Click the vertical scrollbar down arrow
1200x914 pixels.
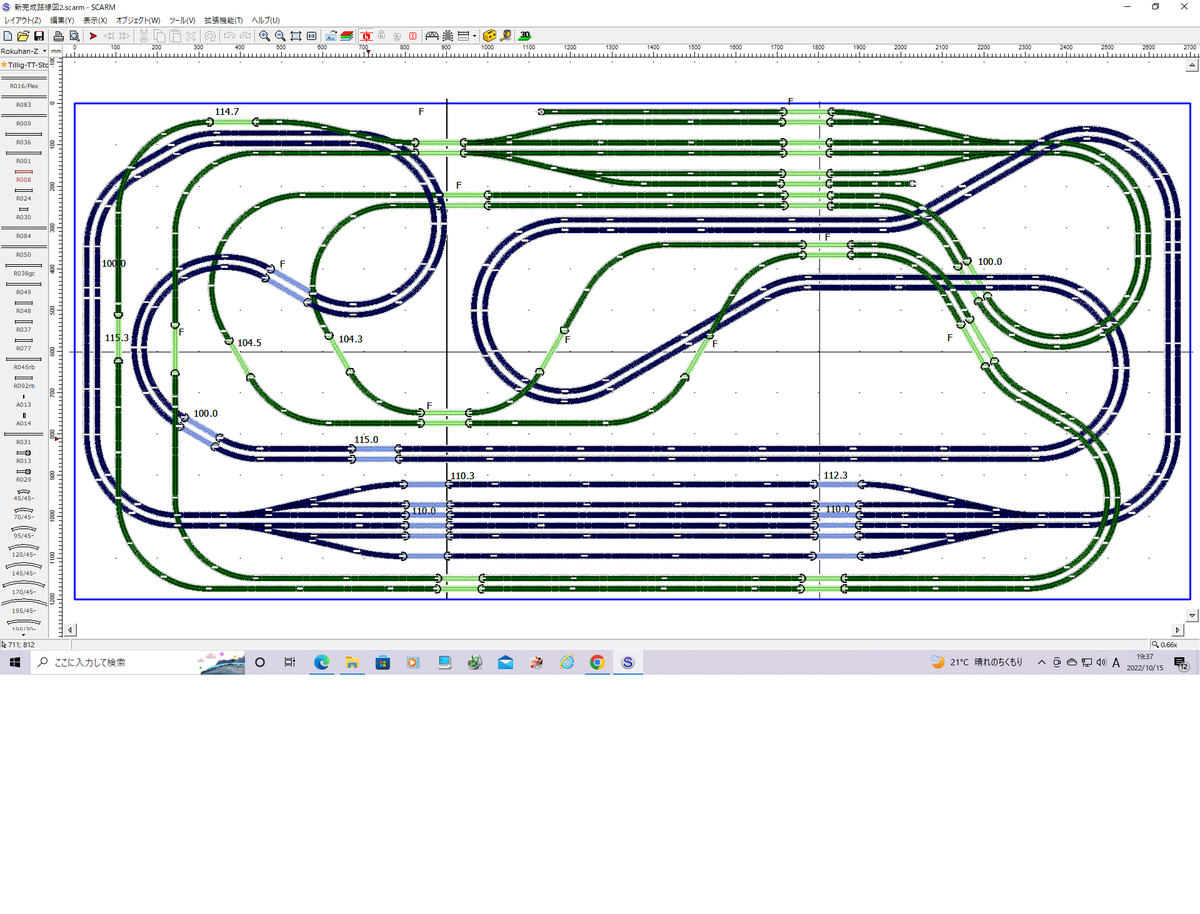click(1191, 615)
